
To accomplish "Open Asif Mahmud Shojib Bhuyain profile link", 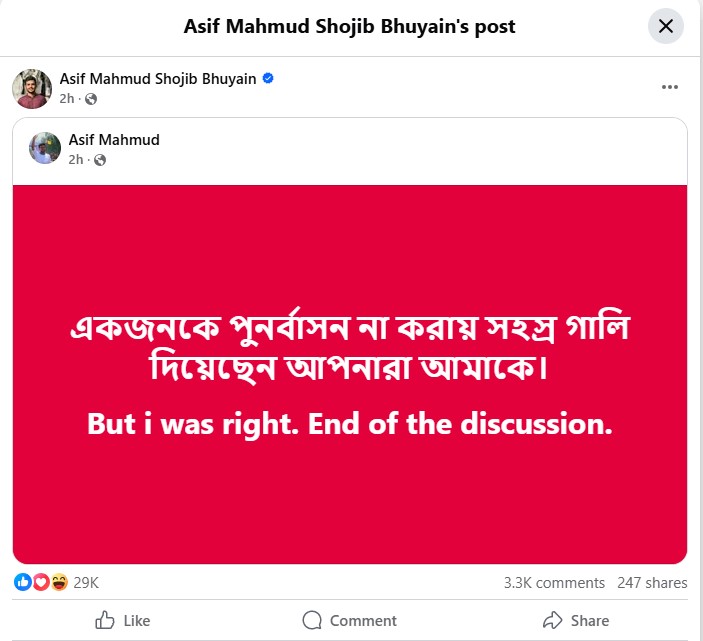I will (x=158, y=79).
